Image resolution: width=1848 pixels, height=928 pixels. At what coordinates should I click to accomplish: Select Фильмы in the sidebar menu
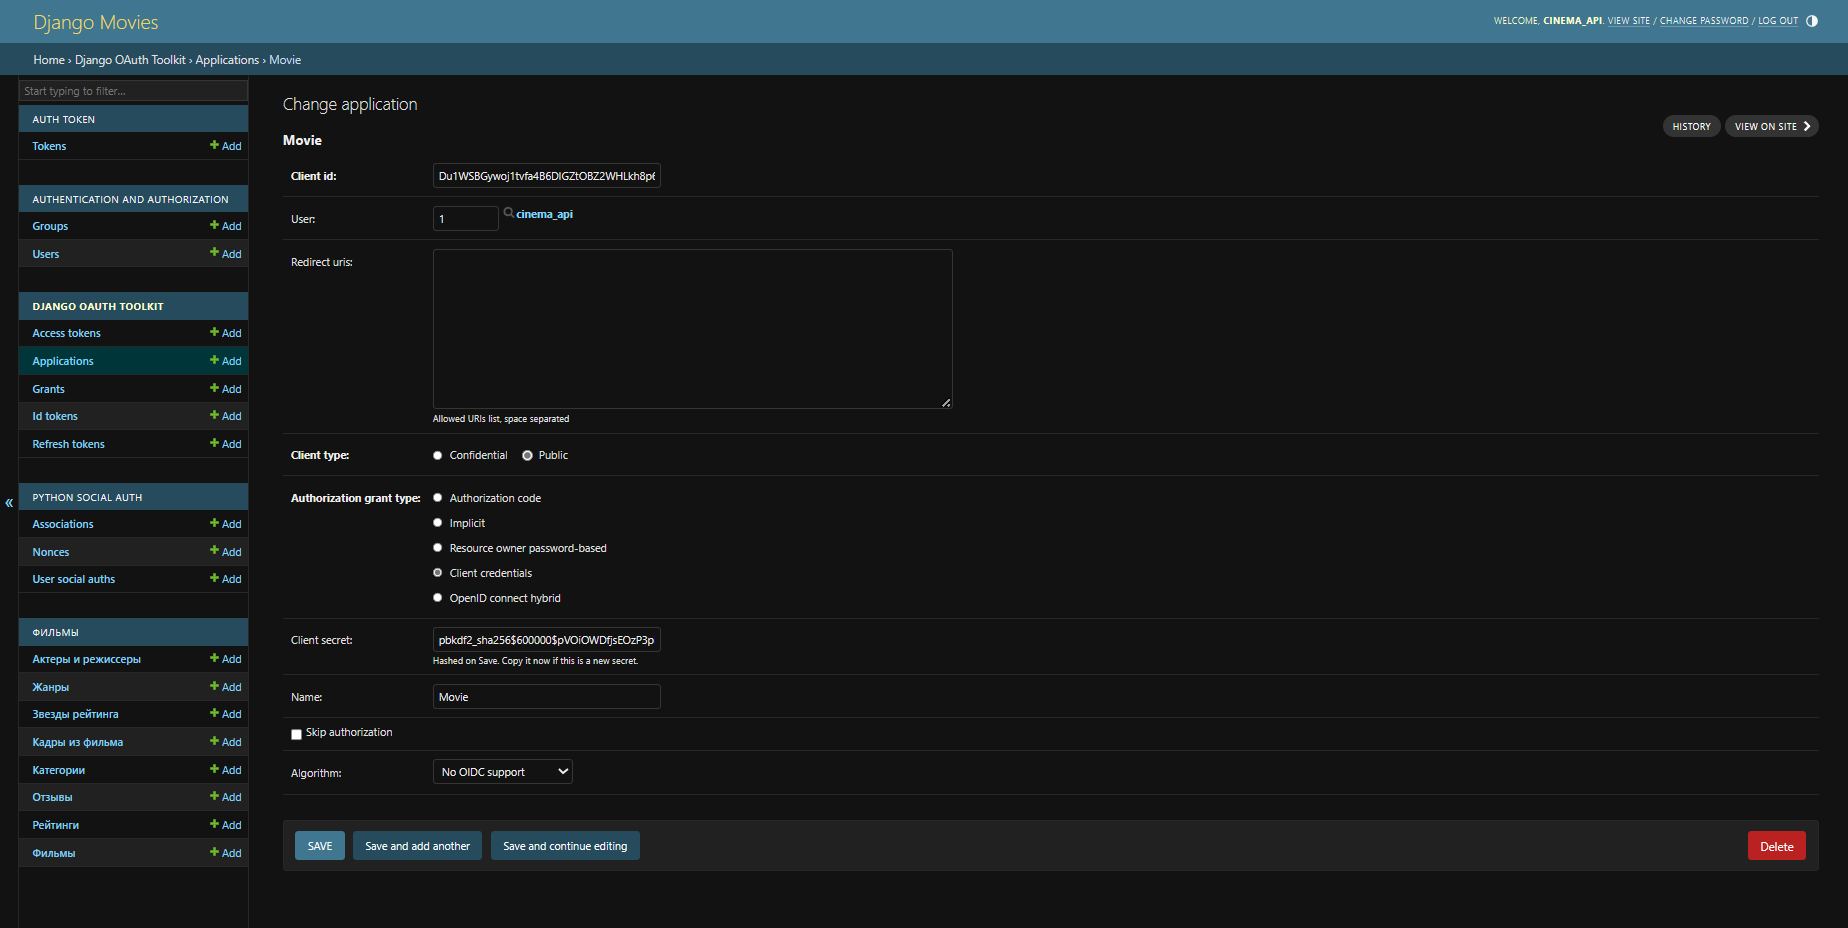(x=54, y=852)
